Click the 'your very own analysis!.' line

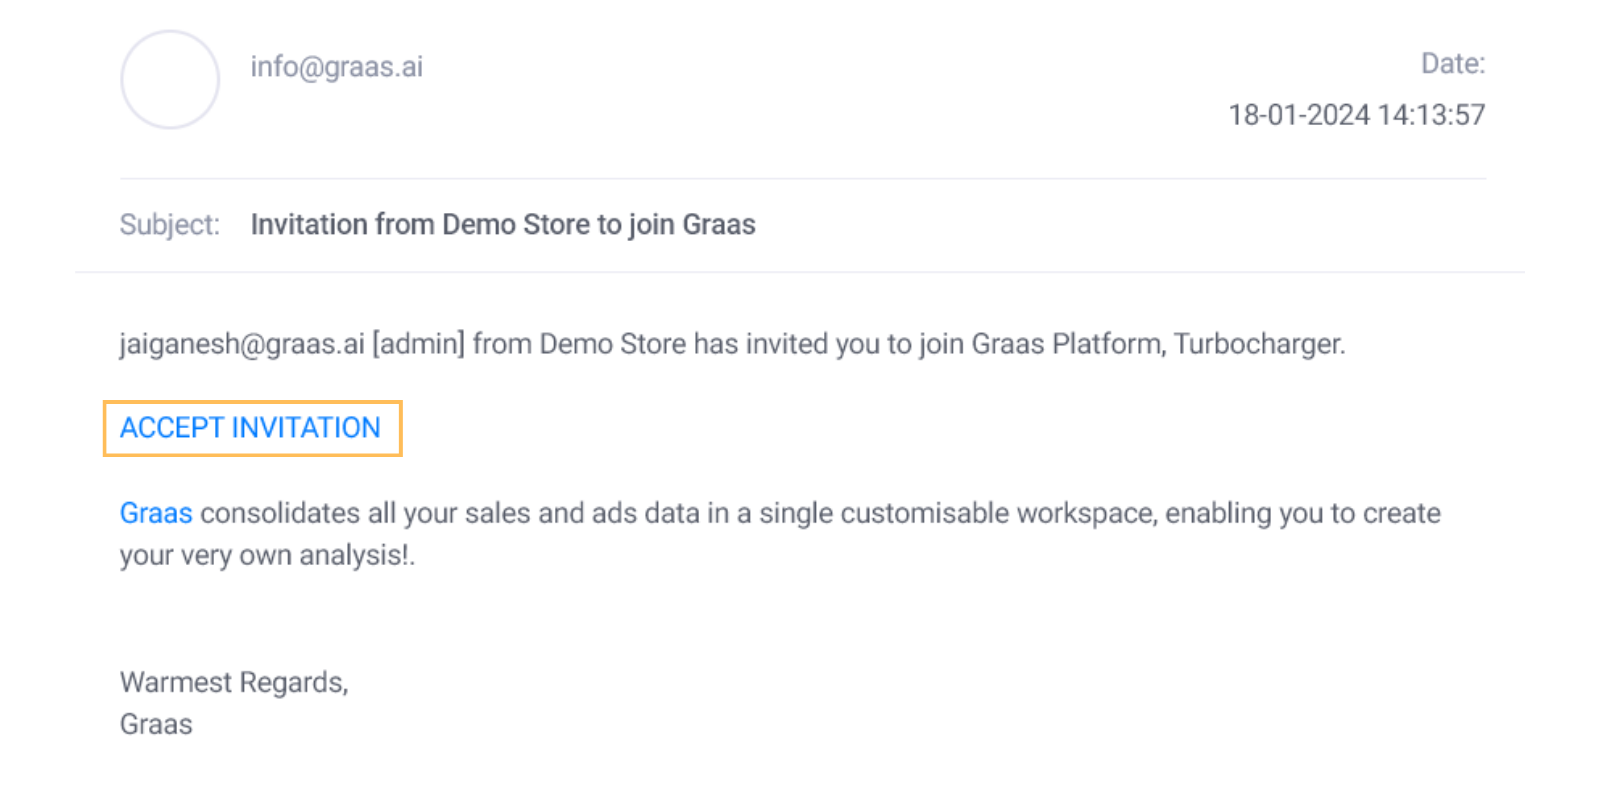coord(267,556)
